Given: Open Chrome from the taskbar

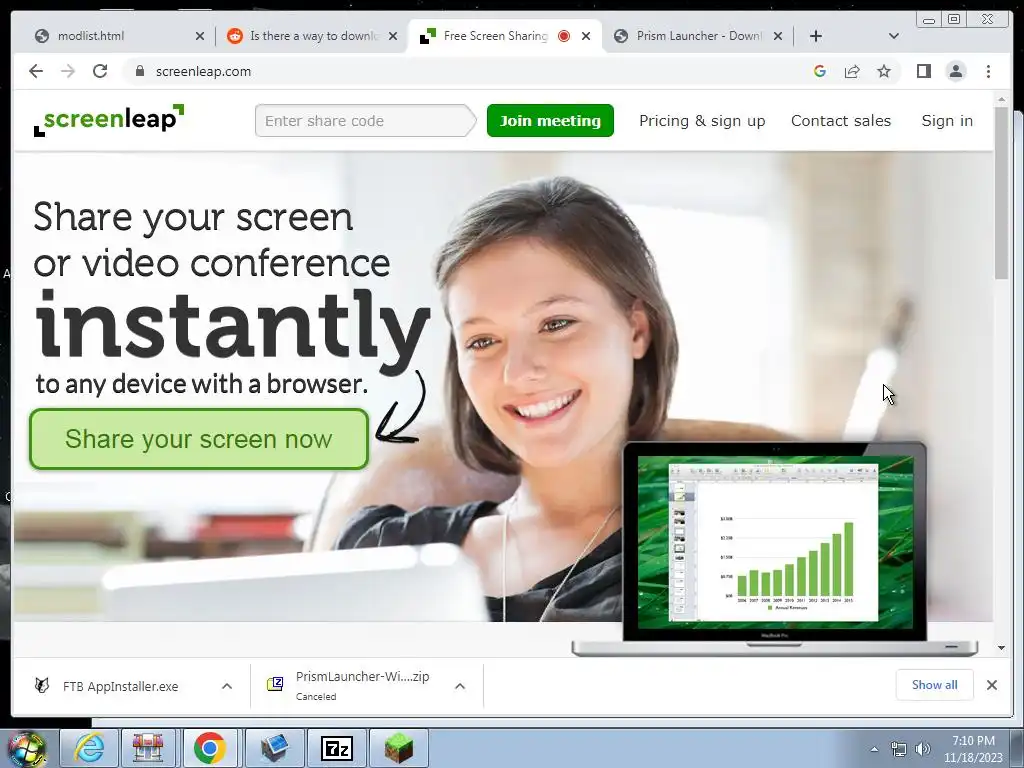Looking at the screenshot, I should click(x=210, y=748).
